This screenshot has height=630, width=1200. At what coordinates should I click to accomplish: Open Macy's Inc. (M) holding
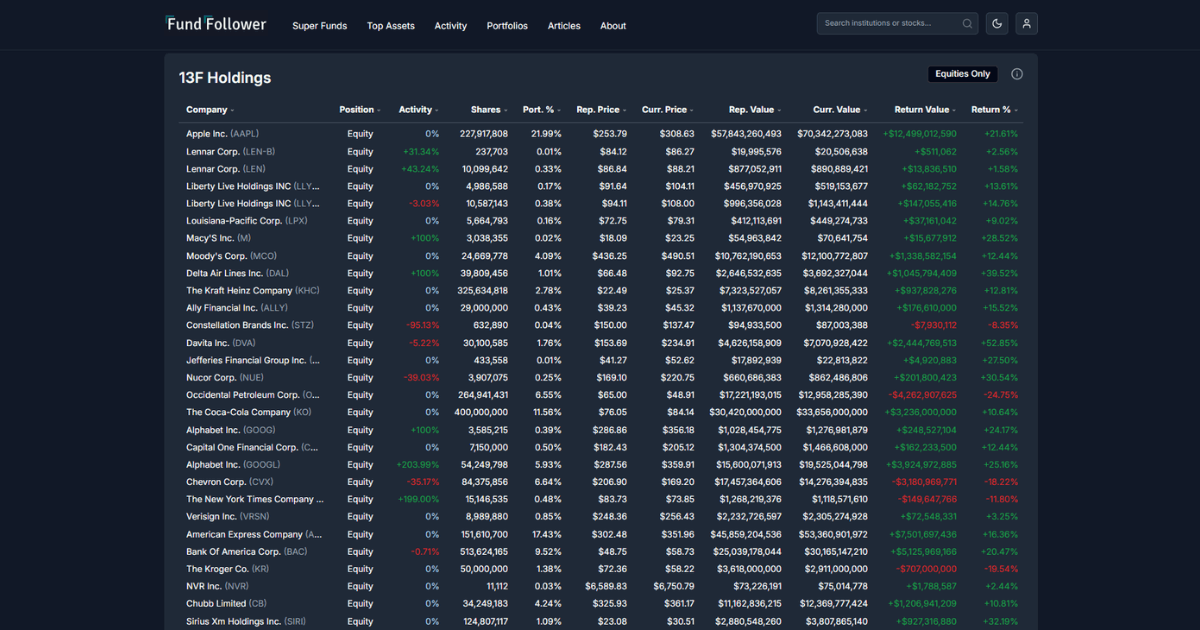[x=218, y=238]
